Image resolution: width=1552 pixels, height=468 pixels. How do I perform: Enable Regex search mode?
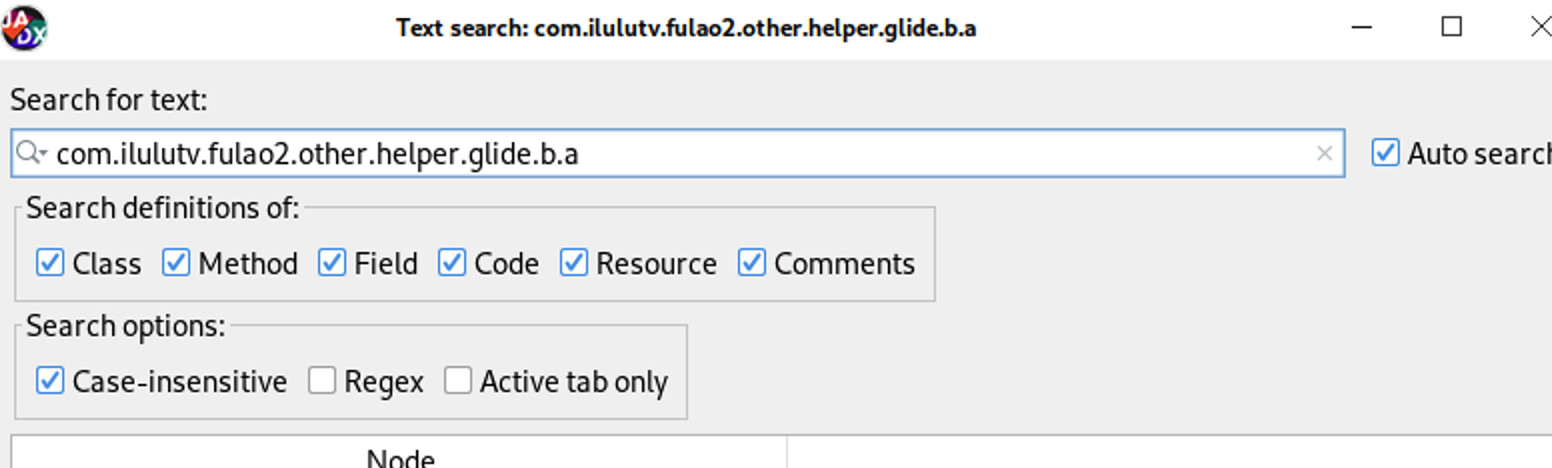(322, 381)
